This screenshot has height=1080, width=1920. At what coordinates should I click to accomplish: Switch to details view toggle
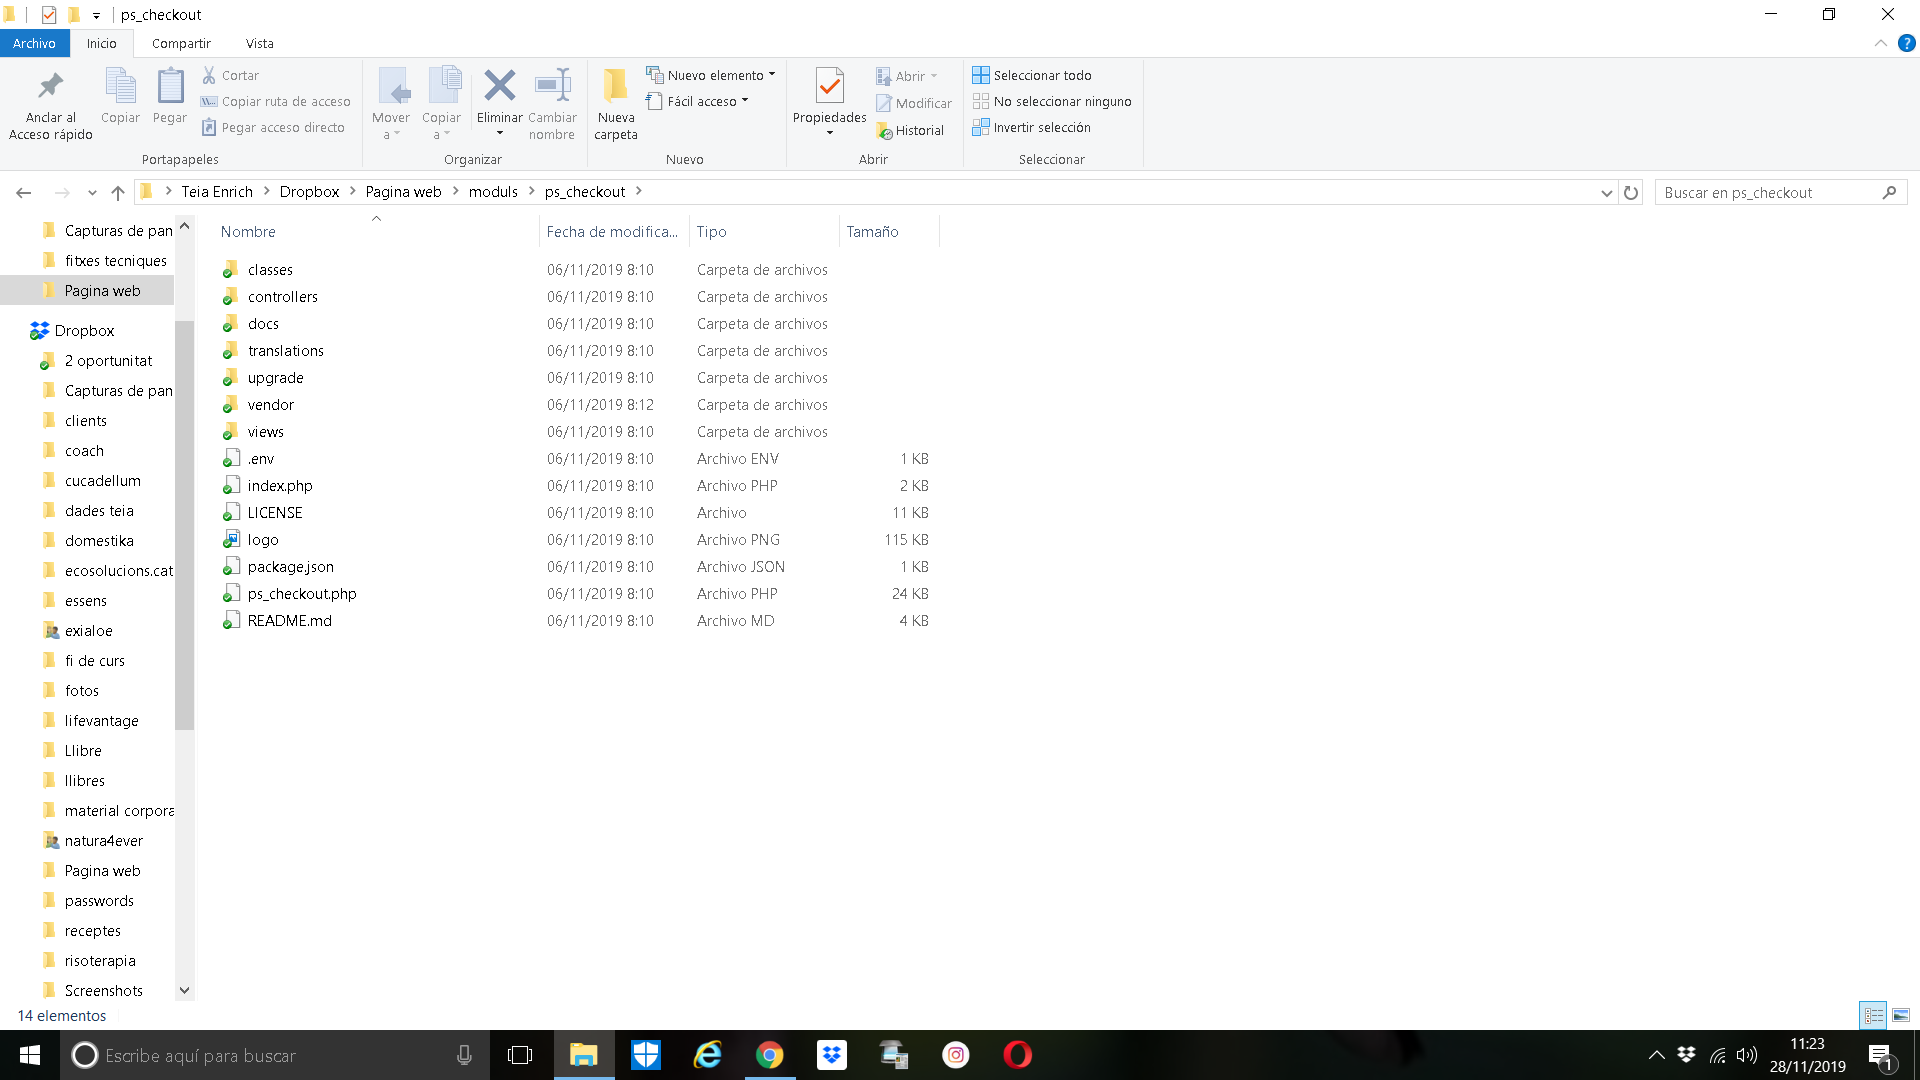1873,1015
